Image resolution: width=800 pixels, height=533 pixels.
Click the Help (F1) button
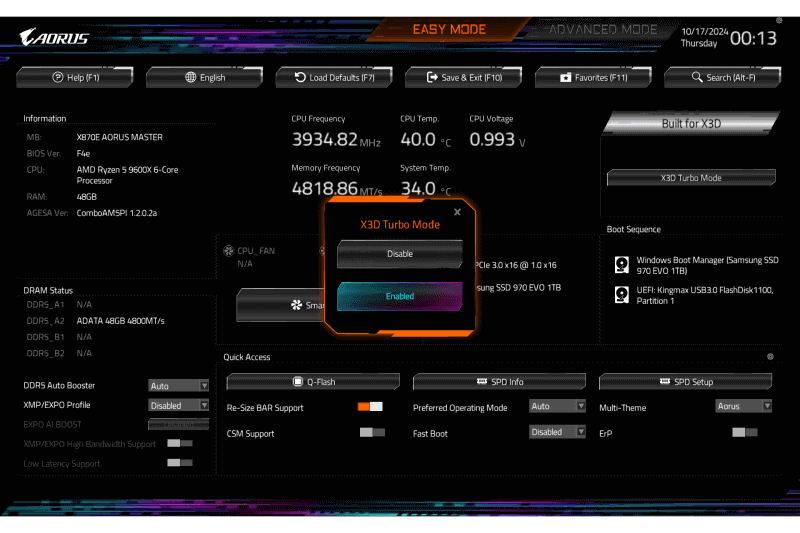click(x=75, y=78)
